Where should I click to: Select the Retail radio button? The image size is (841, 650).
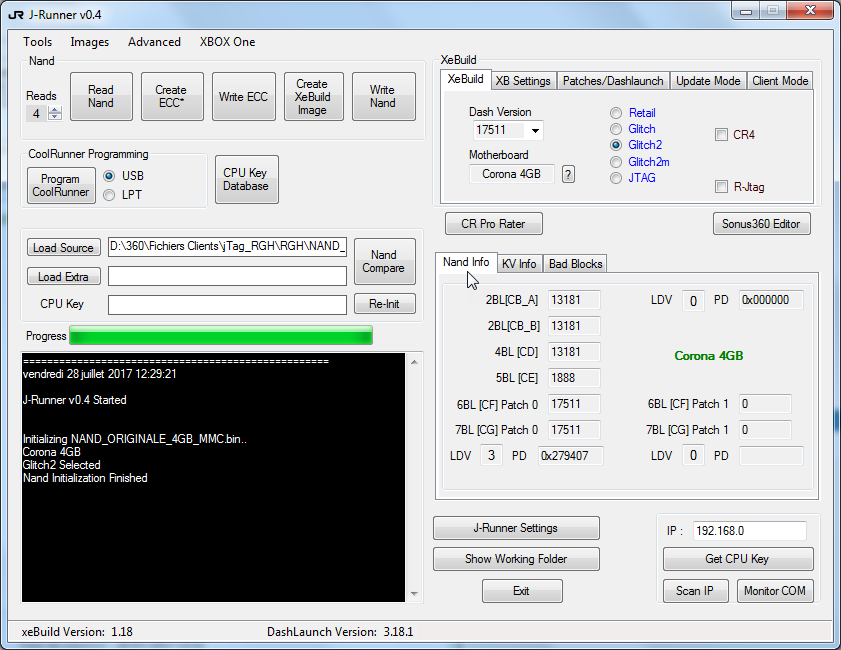616,113
